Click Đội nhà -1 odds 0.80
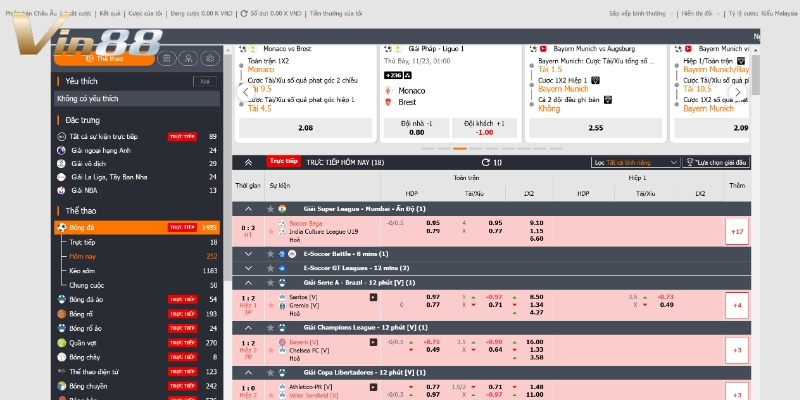The width and height of the screenshot is (800, 400). pyautogui.click(x=416, y=128)
